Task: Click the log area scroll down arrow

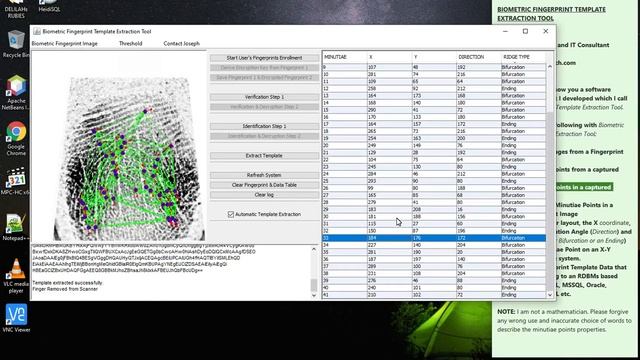Action: pos(314,295)
